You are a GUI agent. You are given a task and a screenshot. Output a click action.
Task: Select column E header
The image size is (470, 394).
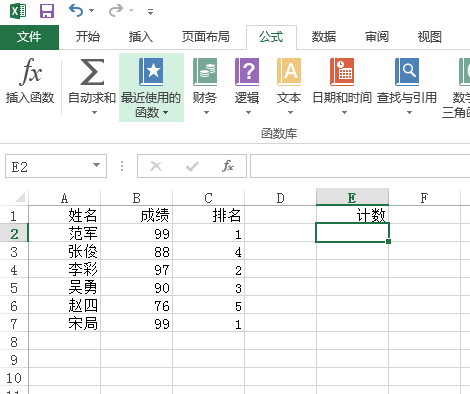coord(352,198)
